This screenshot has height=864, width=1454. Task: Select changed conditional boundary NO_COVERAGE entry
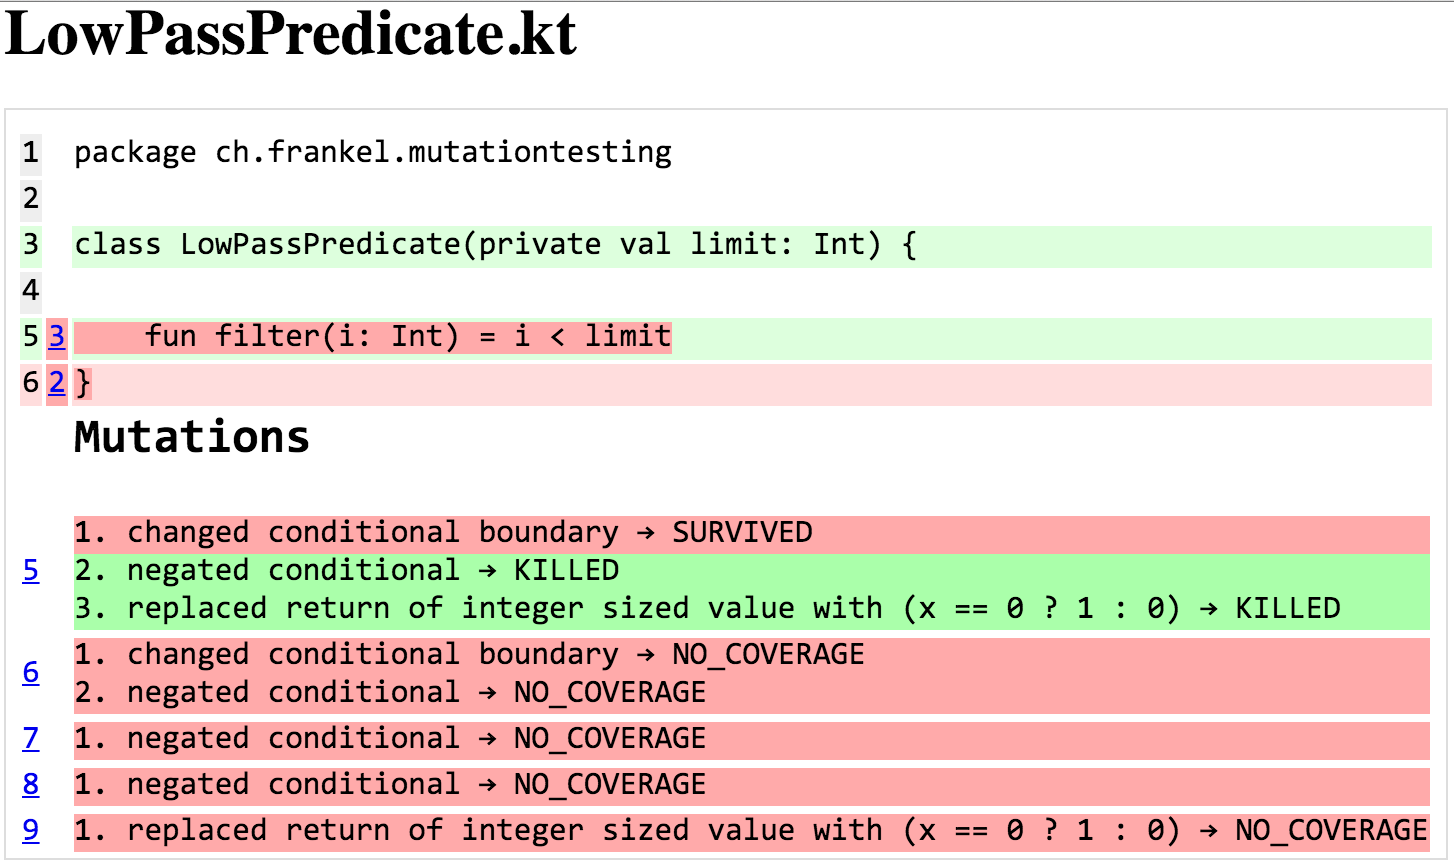tap(469, 655)
